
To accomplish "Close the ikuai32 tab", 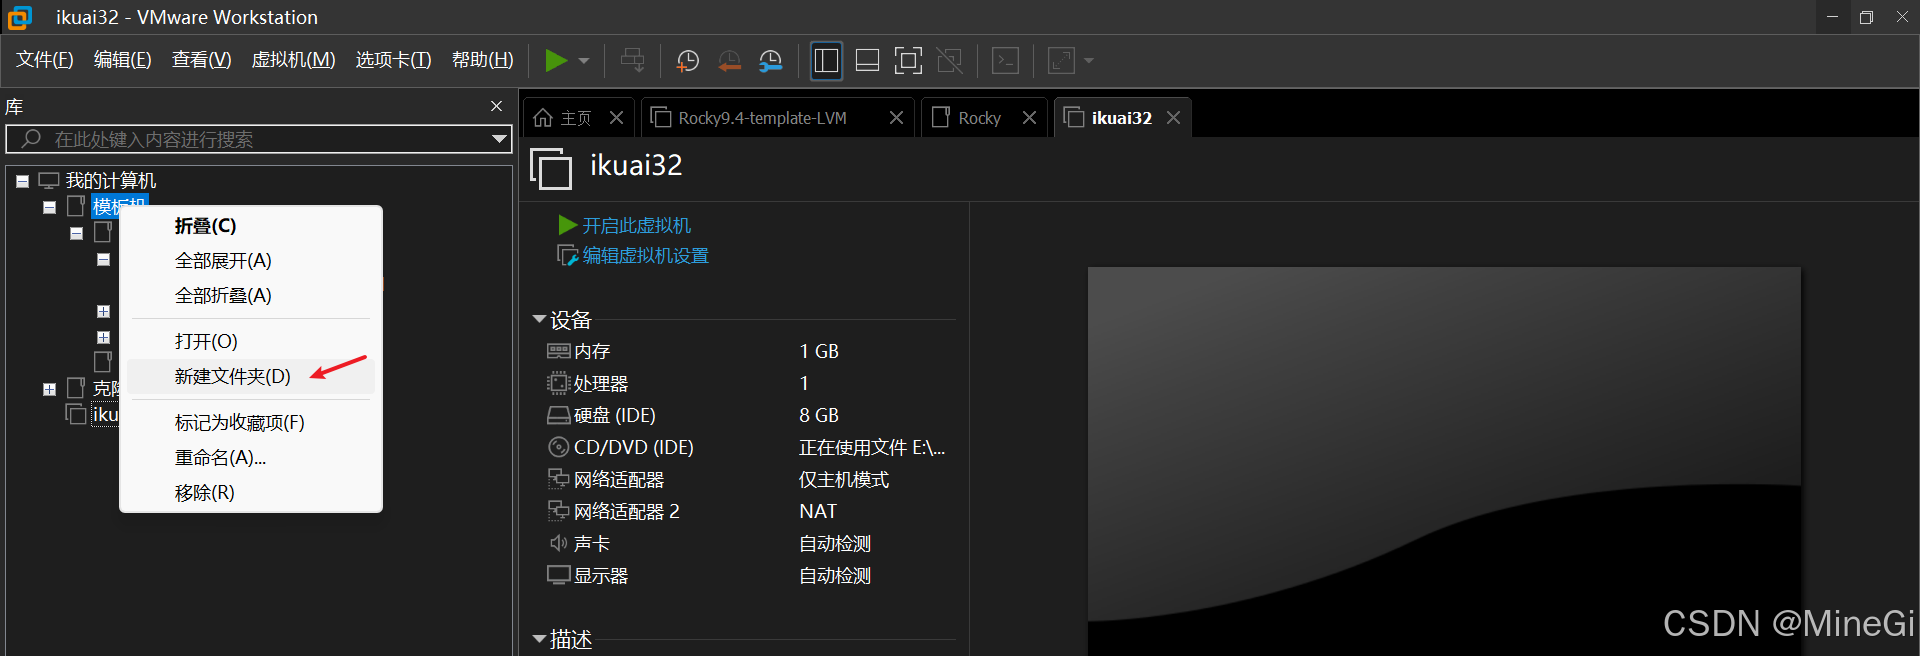I will (1174, 118).
